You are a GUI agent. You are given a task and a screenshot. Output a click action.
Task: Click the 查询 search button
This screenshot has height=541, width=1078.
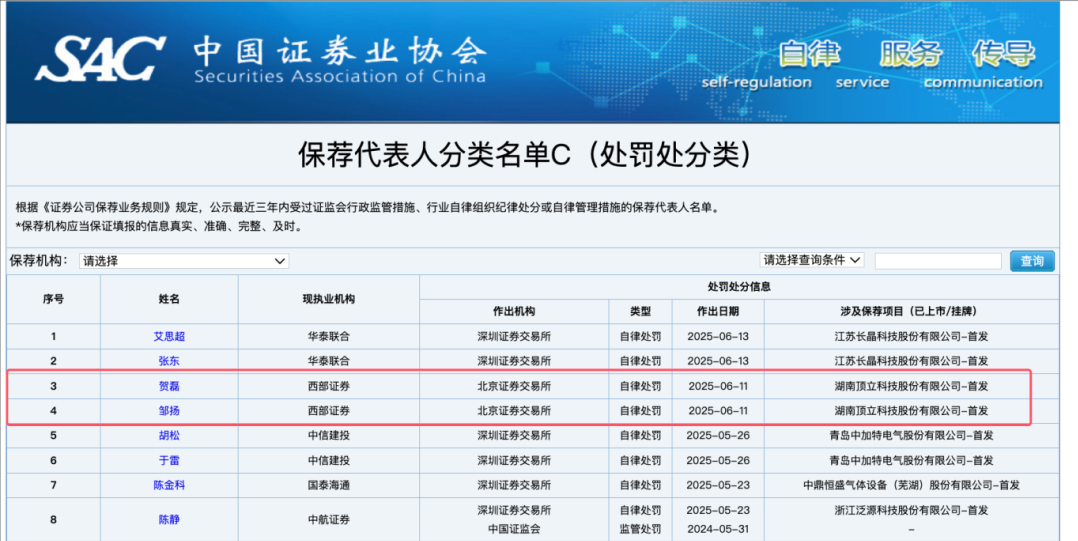(x=1032, y=261)
